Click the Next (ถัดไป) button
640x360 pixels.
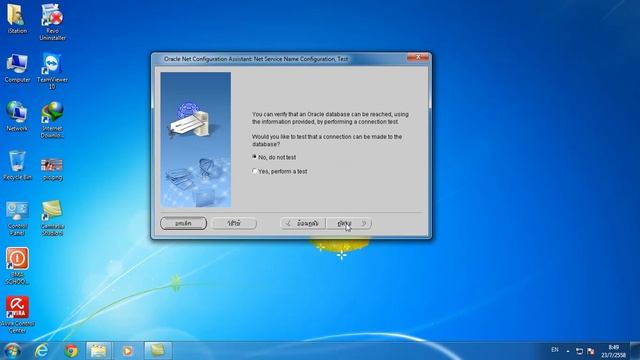tap(349, 223)
